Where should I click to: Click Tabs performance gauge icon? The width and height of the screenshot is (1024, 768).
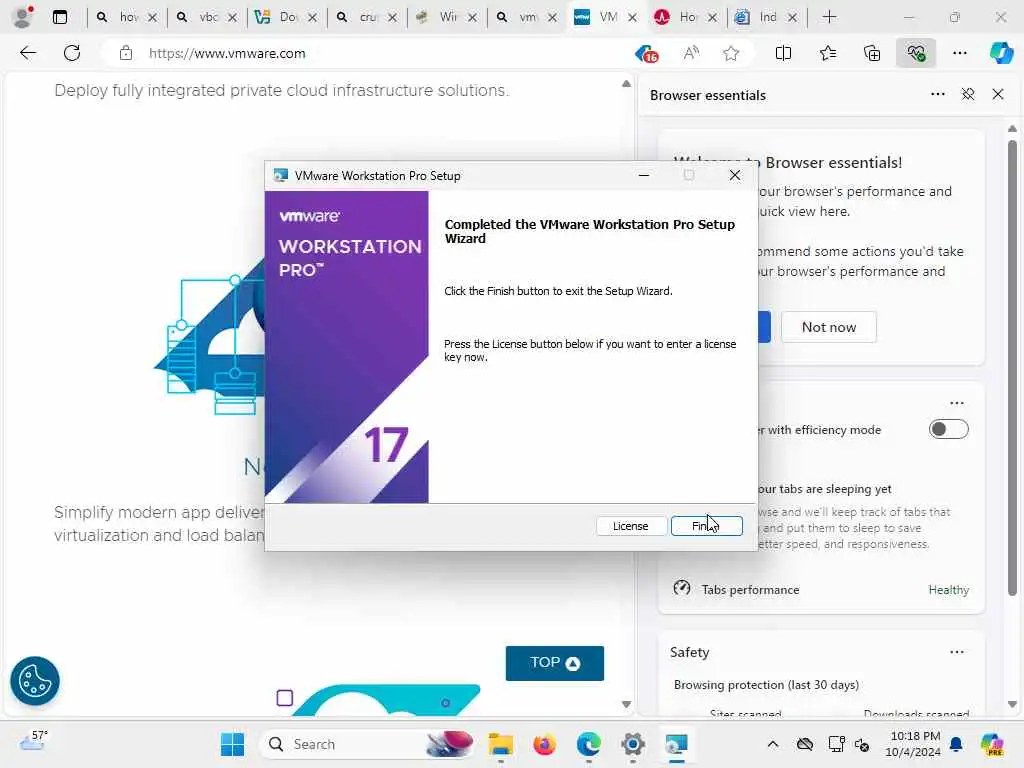coord(682,588)
